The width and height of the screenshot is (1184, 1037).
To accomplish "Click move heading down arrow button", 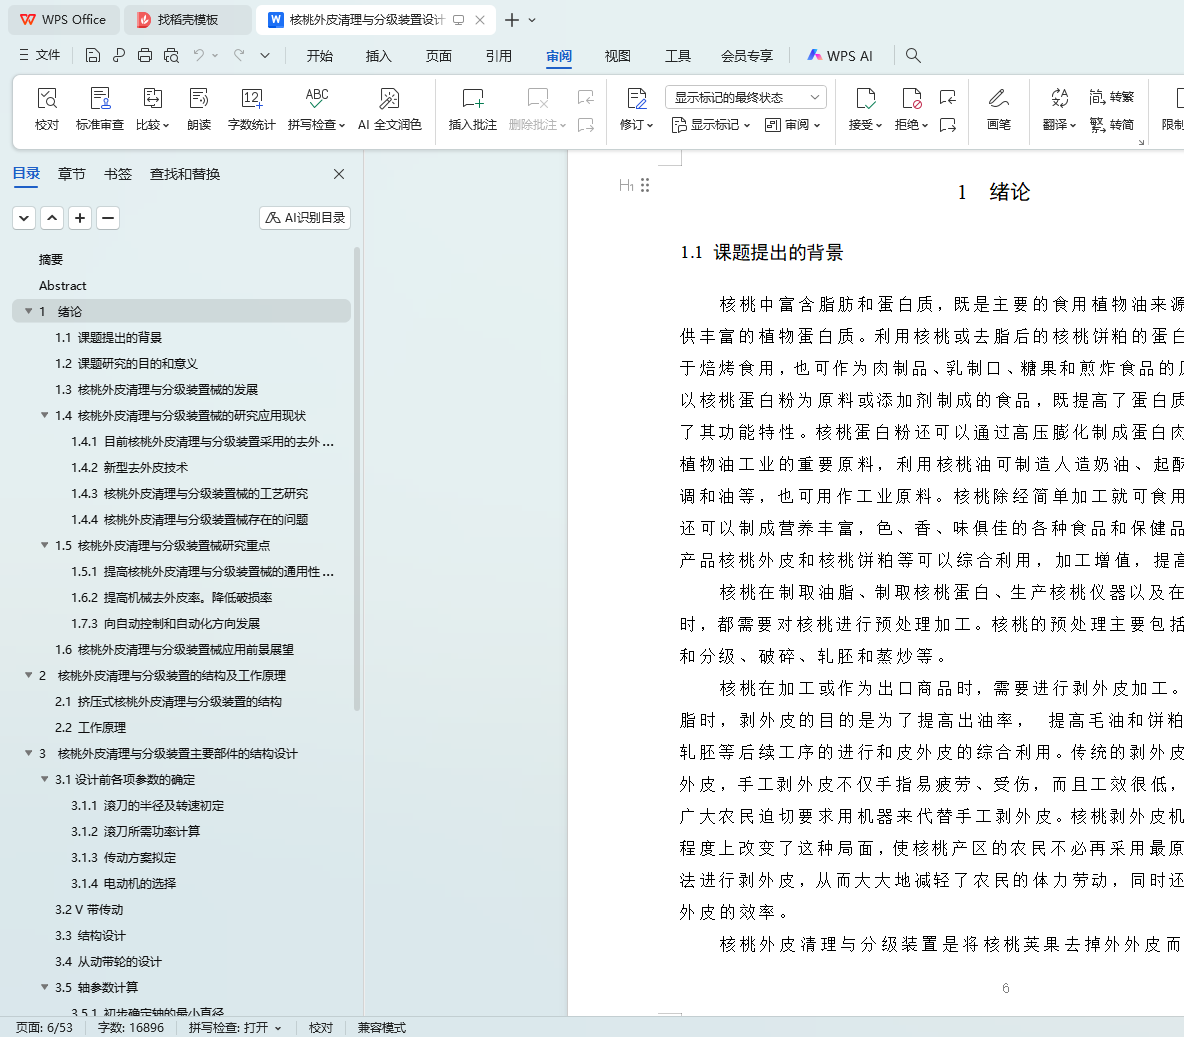I will 24,218.
